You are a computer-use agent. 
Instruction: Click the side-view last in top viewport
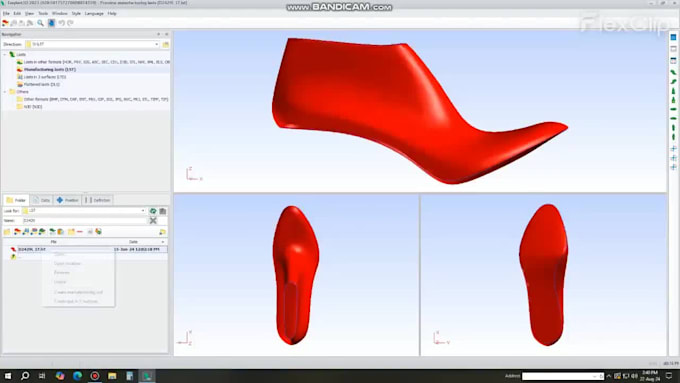click(420, 110)
